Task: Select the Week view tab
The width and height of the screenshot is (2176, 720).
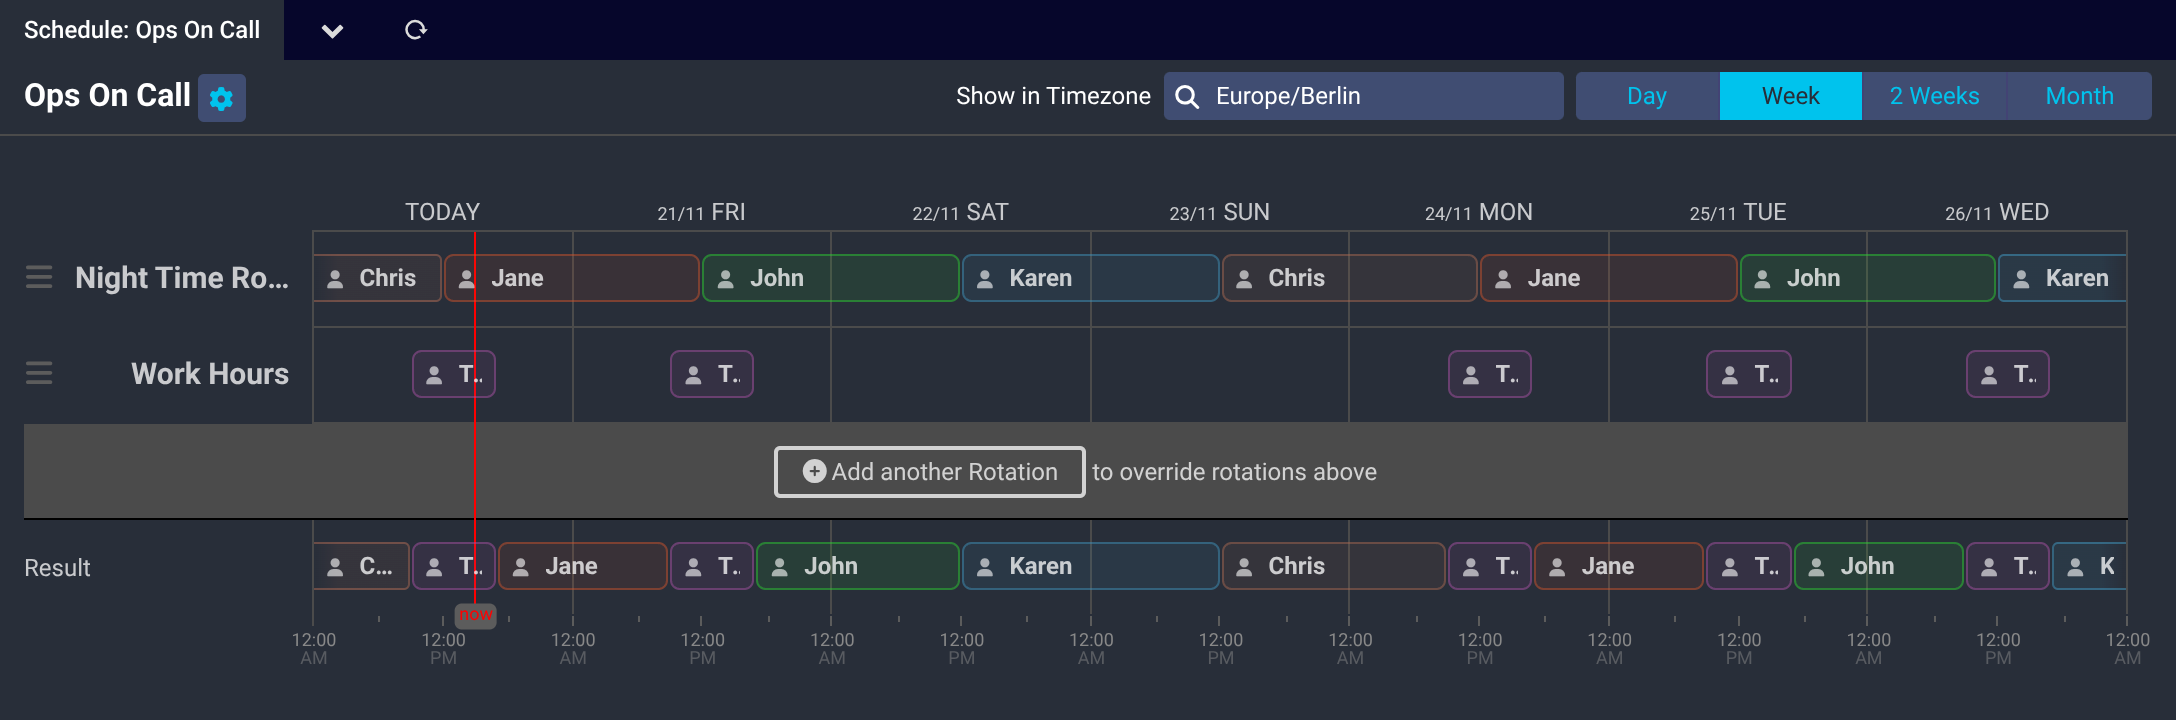Action: [1790, 96]
